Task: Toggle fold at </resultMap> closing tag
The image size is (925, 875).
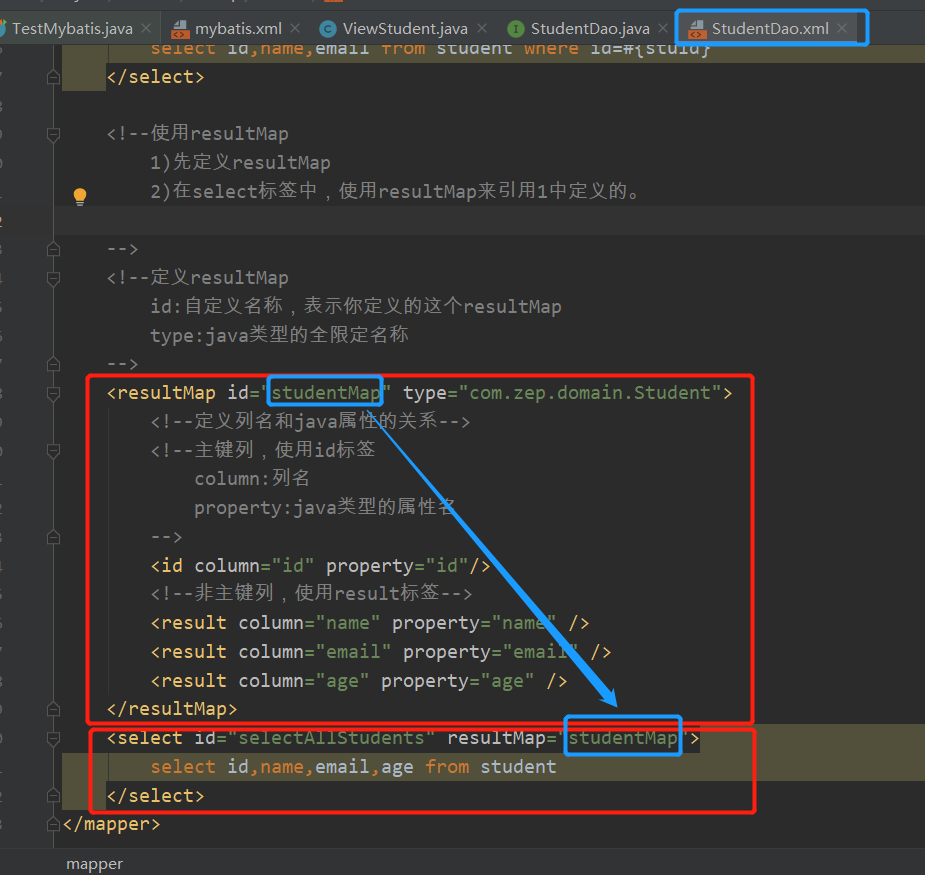Action: pos(53,709)
